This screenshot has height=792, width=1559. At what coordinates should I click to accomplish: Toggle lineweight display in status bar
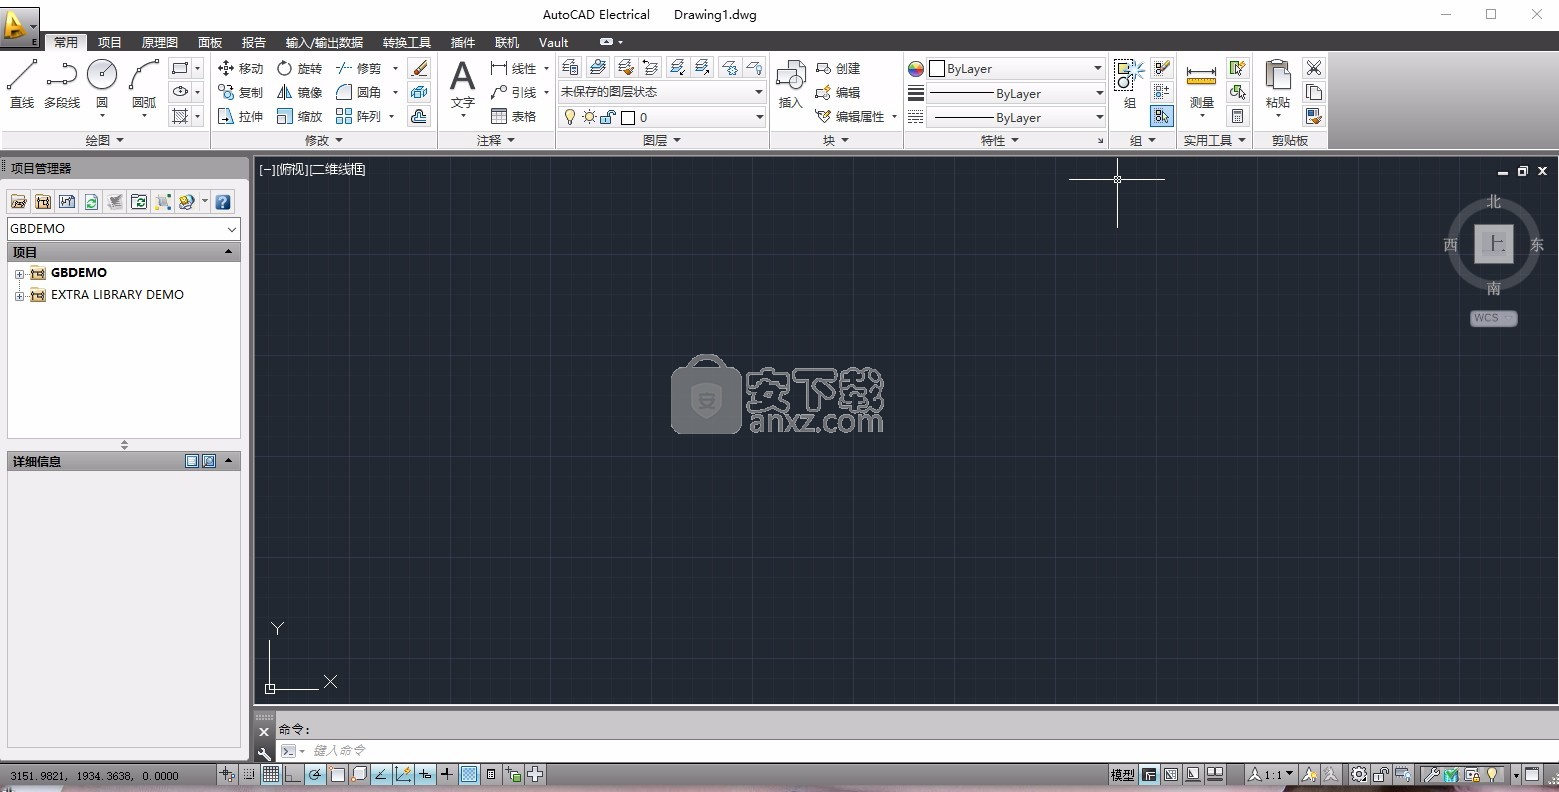[447, 774]
